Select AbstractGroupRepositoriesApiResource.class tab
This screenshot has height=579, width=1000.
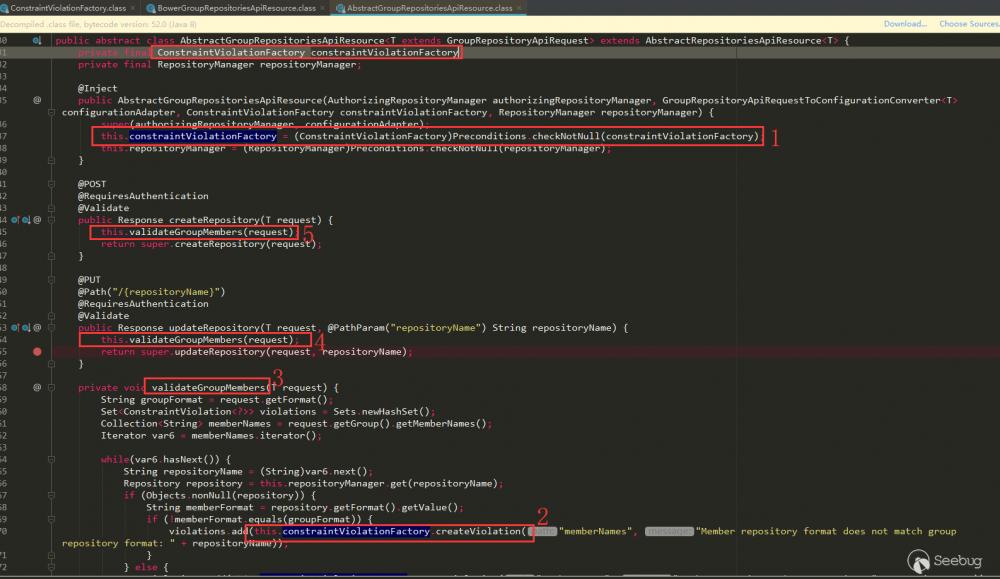coord(429,8)
